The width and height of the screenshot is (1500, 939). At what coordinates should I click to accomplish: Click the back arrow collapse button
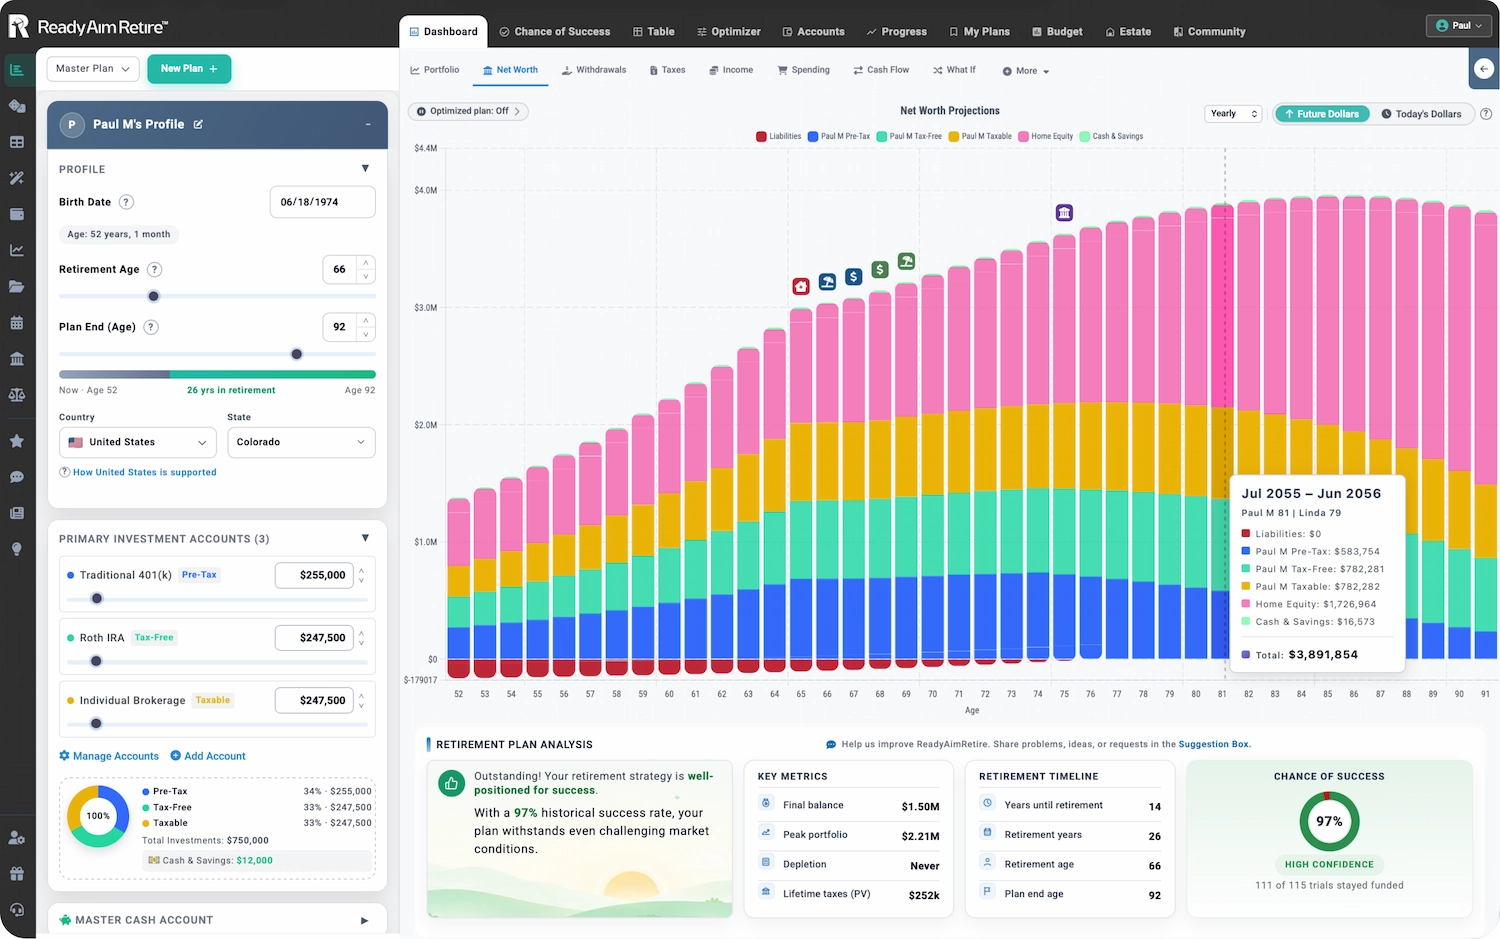[x=1484, y=69]
